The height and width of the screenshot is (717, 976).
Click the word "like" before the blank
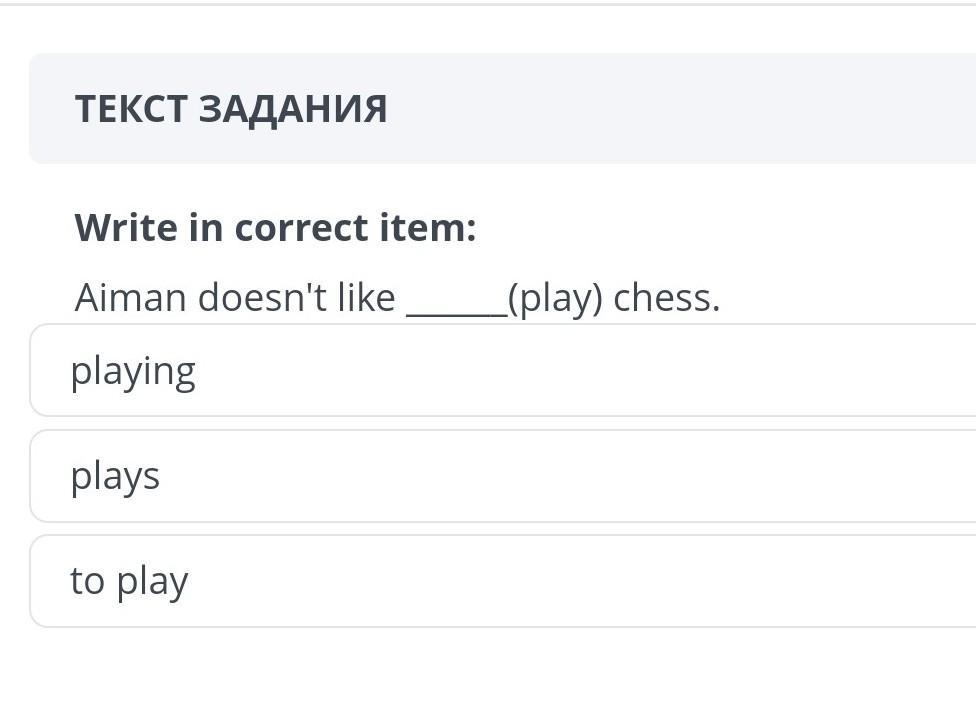366,298
